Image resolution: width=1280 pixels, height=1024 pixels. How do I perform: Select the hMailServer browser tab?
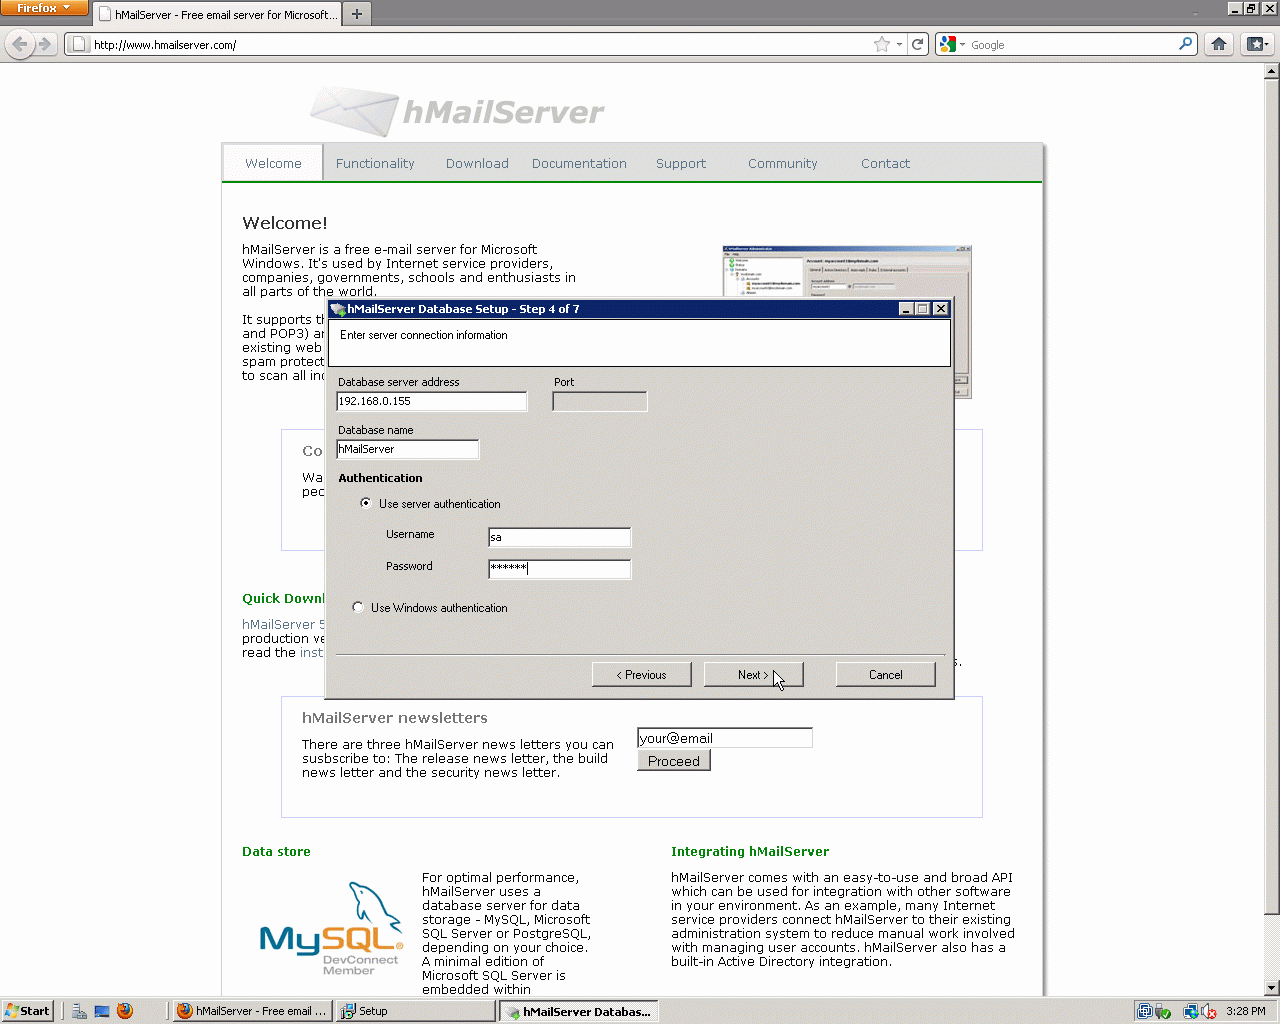click(x=217, y=15)
